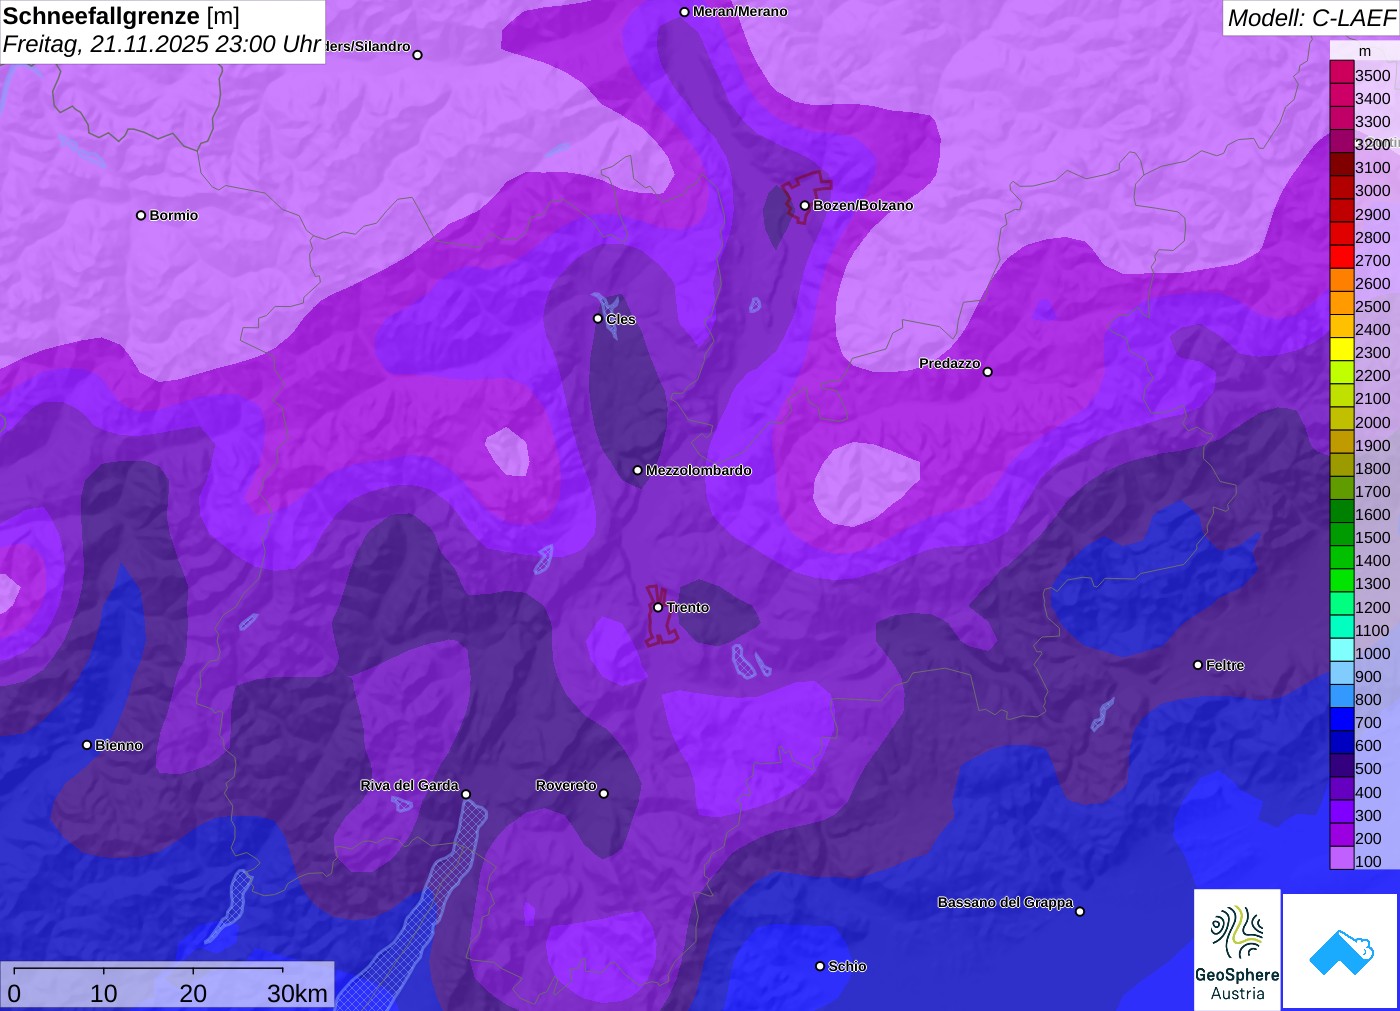1400x1011 pixels.
Task: Click the Riva del Garda marker dot
Action: (x=466, y=794)
